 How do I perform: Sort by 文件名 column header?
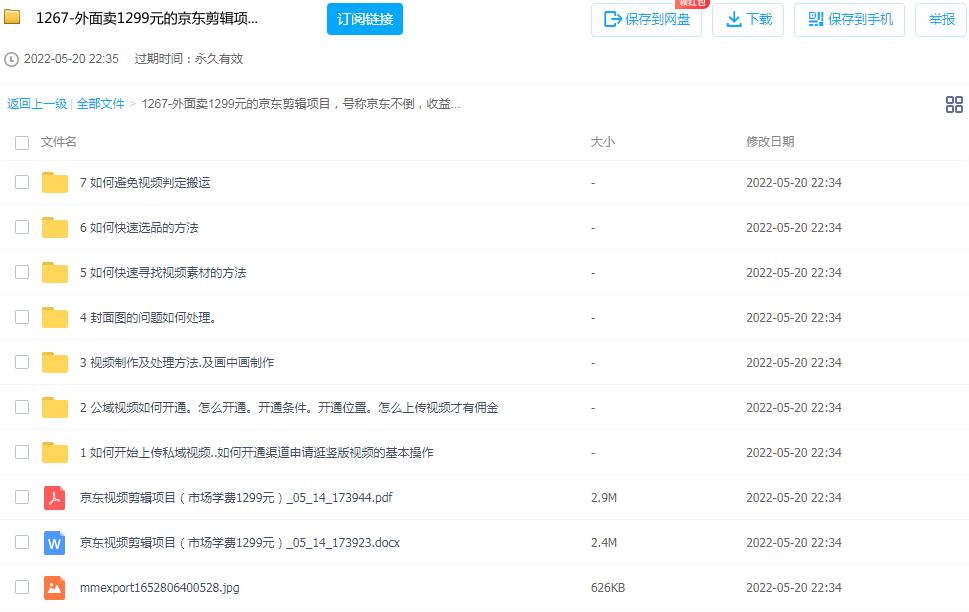tap(59, 142)
